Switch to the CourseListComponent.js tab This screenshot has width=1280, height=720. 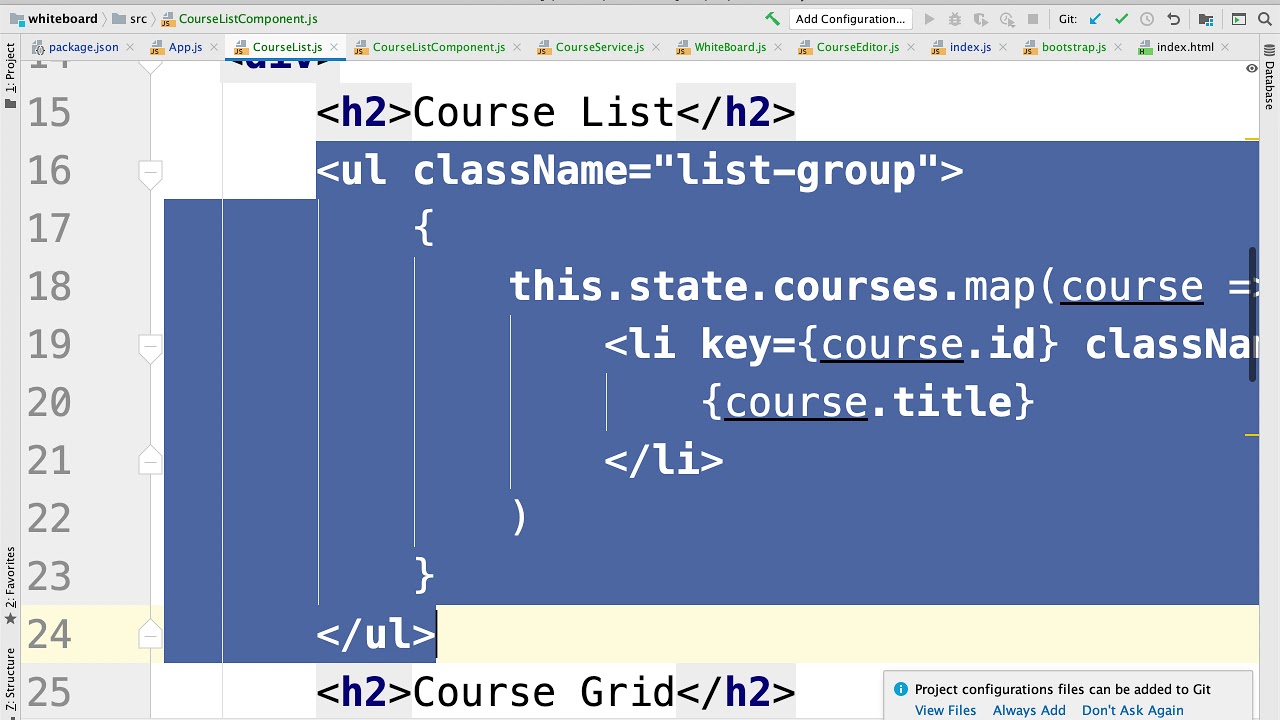[x=438, y=47]
